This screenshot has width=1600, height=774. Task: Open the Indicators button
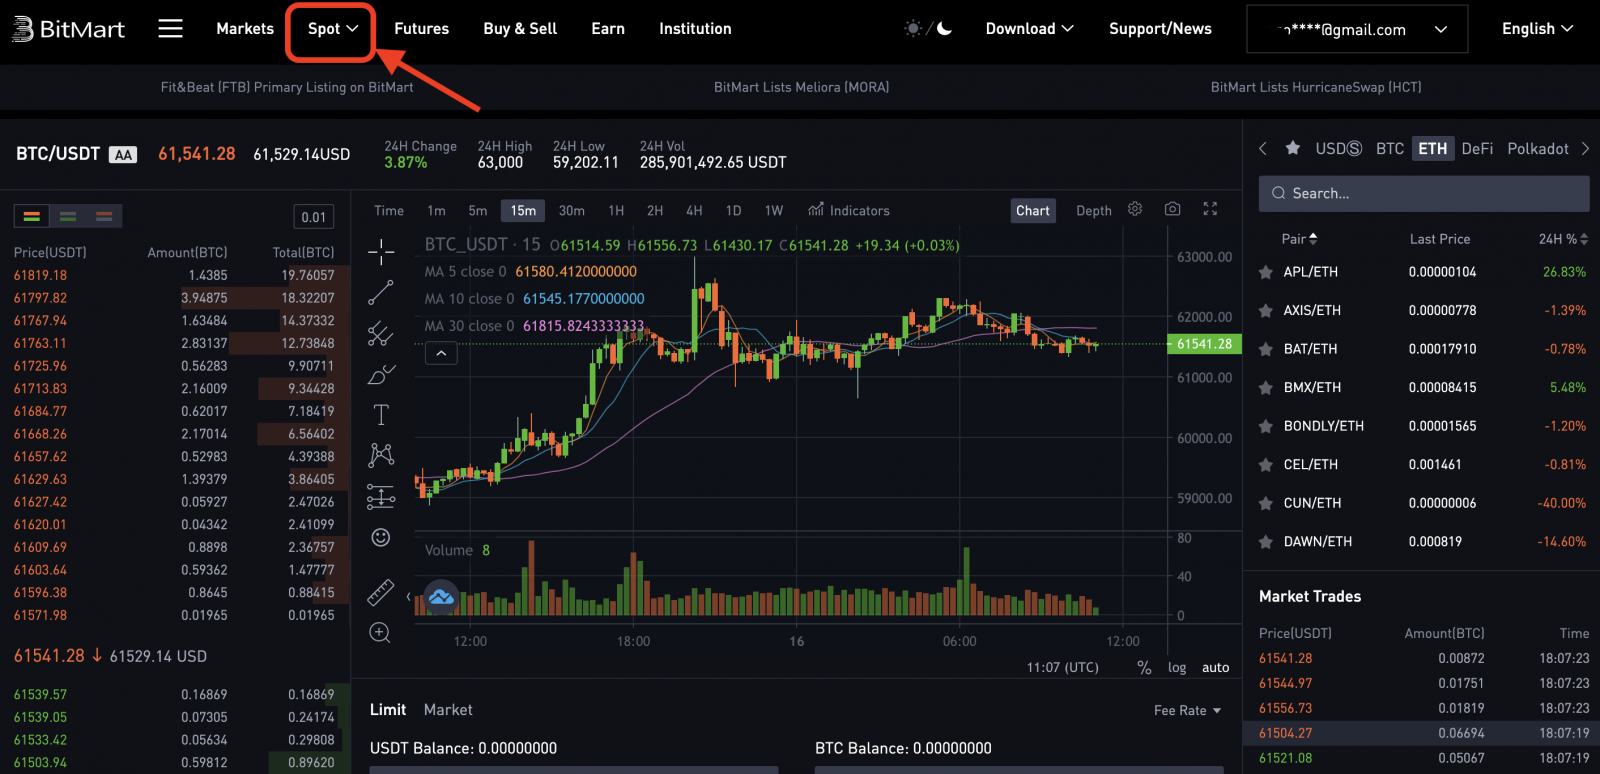tap(849, 210)
